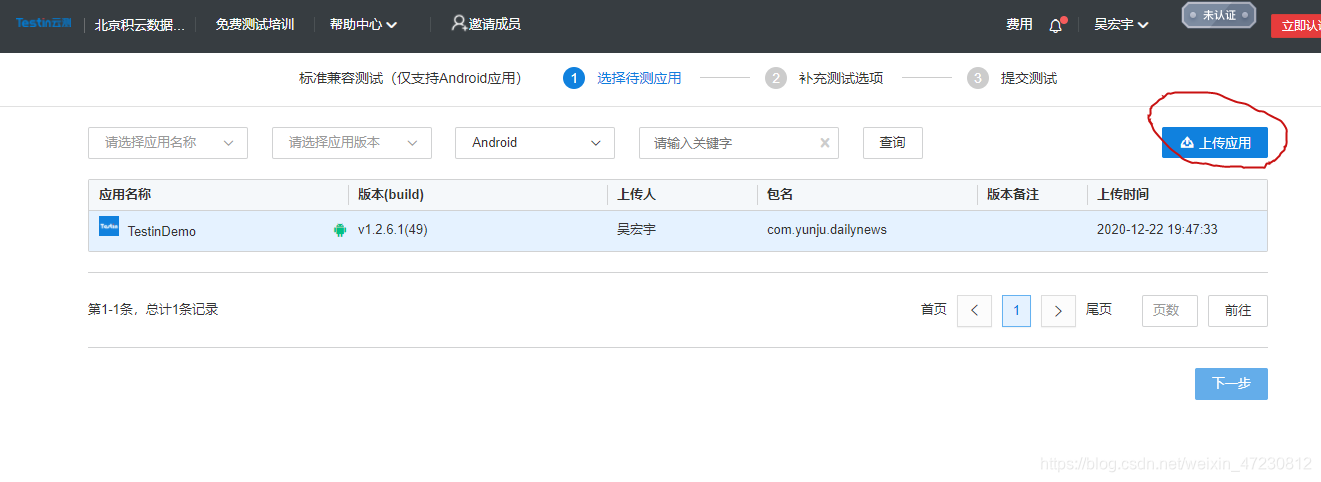Image resolution: width=1321 pixels, height=482 pixels.
Task: Click 首页 first page link
Action: point(933,310)
